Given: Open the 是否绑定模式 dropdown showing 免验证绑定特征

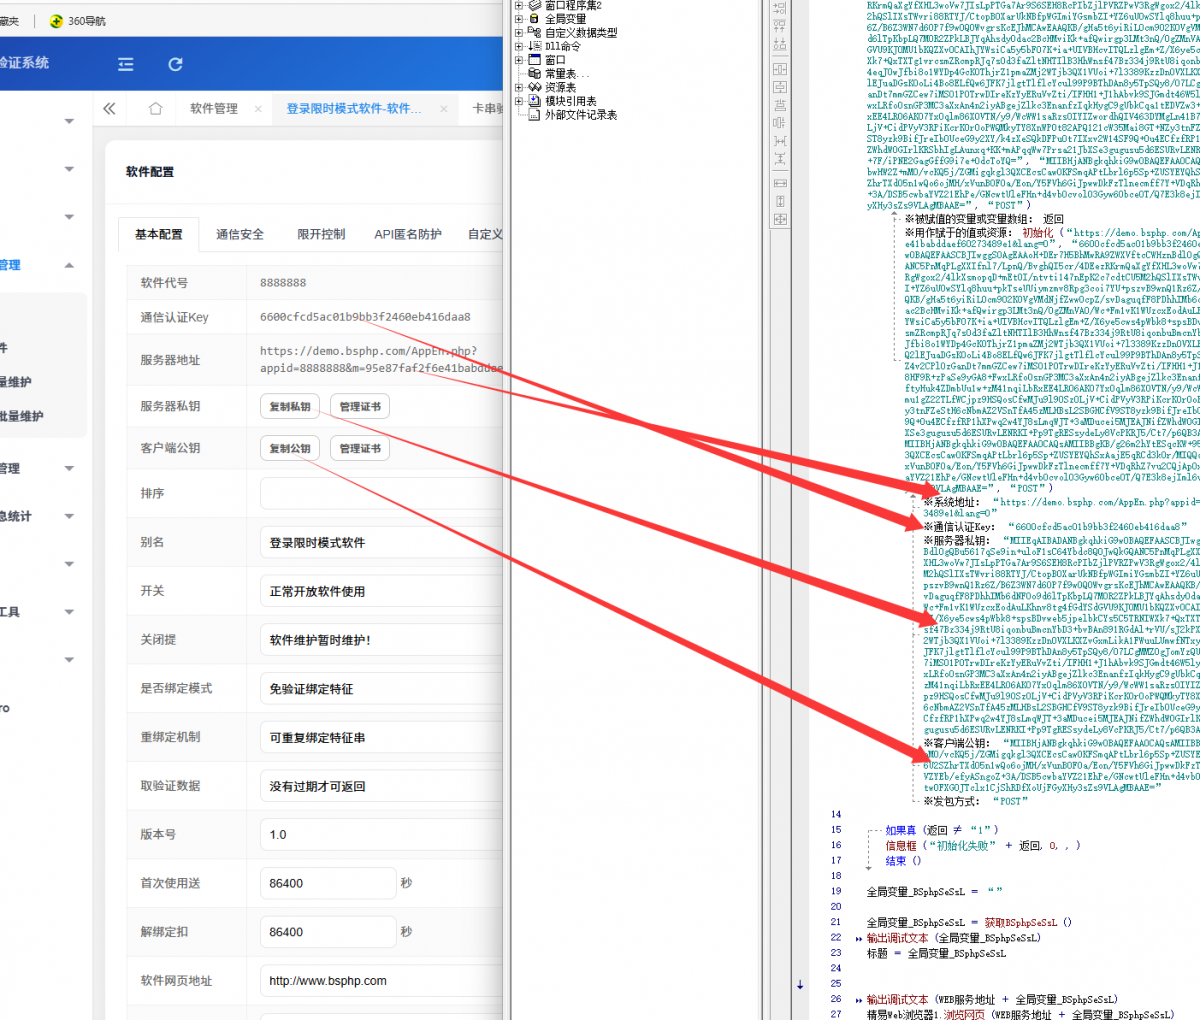Looking at the screenshot, I should pos(382,688).
